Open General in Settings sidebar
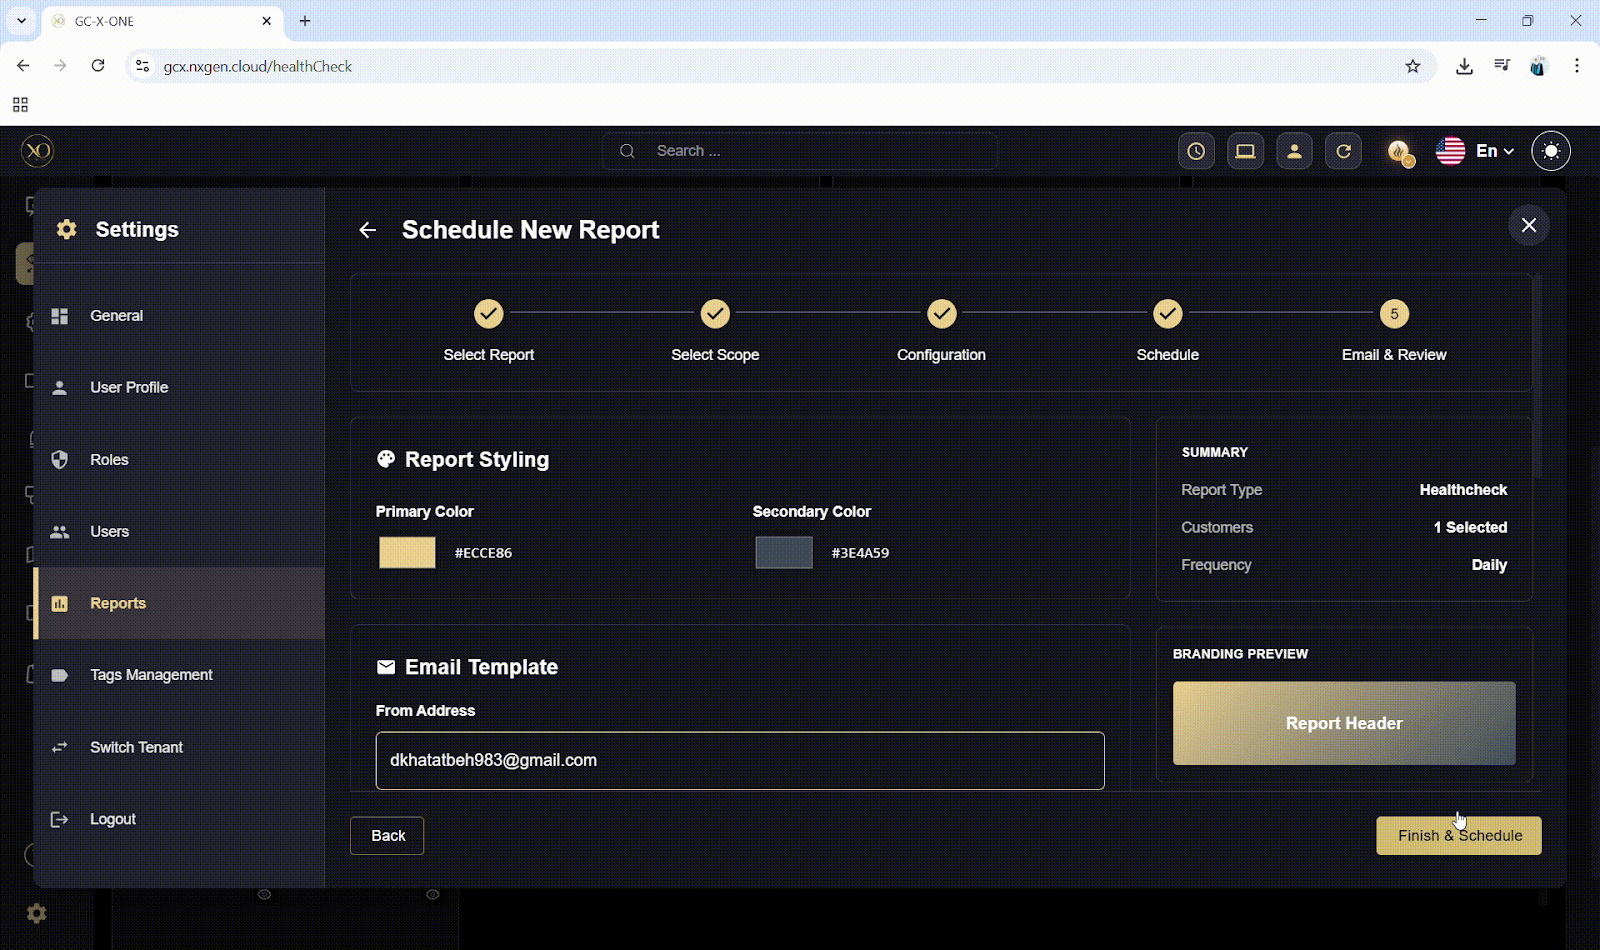Screen dimensions: 1600x950 click(x=116, y=316)
